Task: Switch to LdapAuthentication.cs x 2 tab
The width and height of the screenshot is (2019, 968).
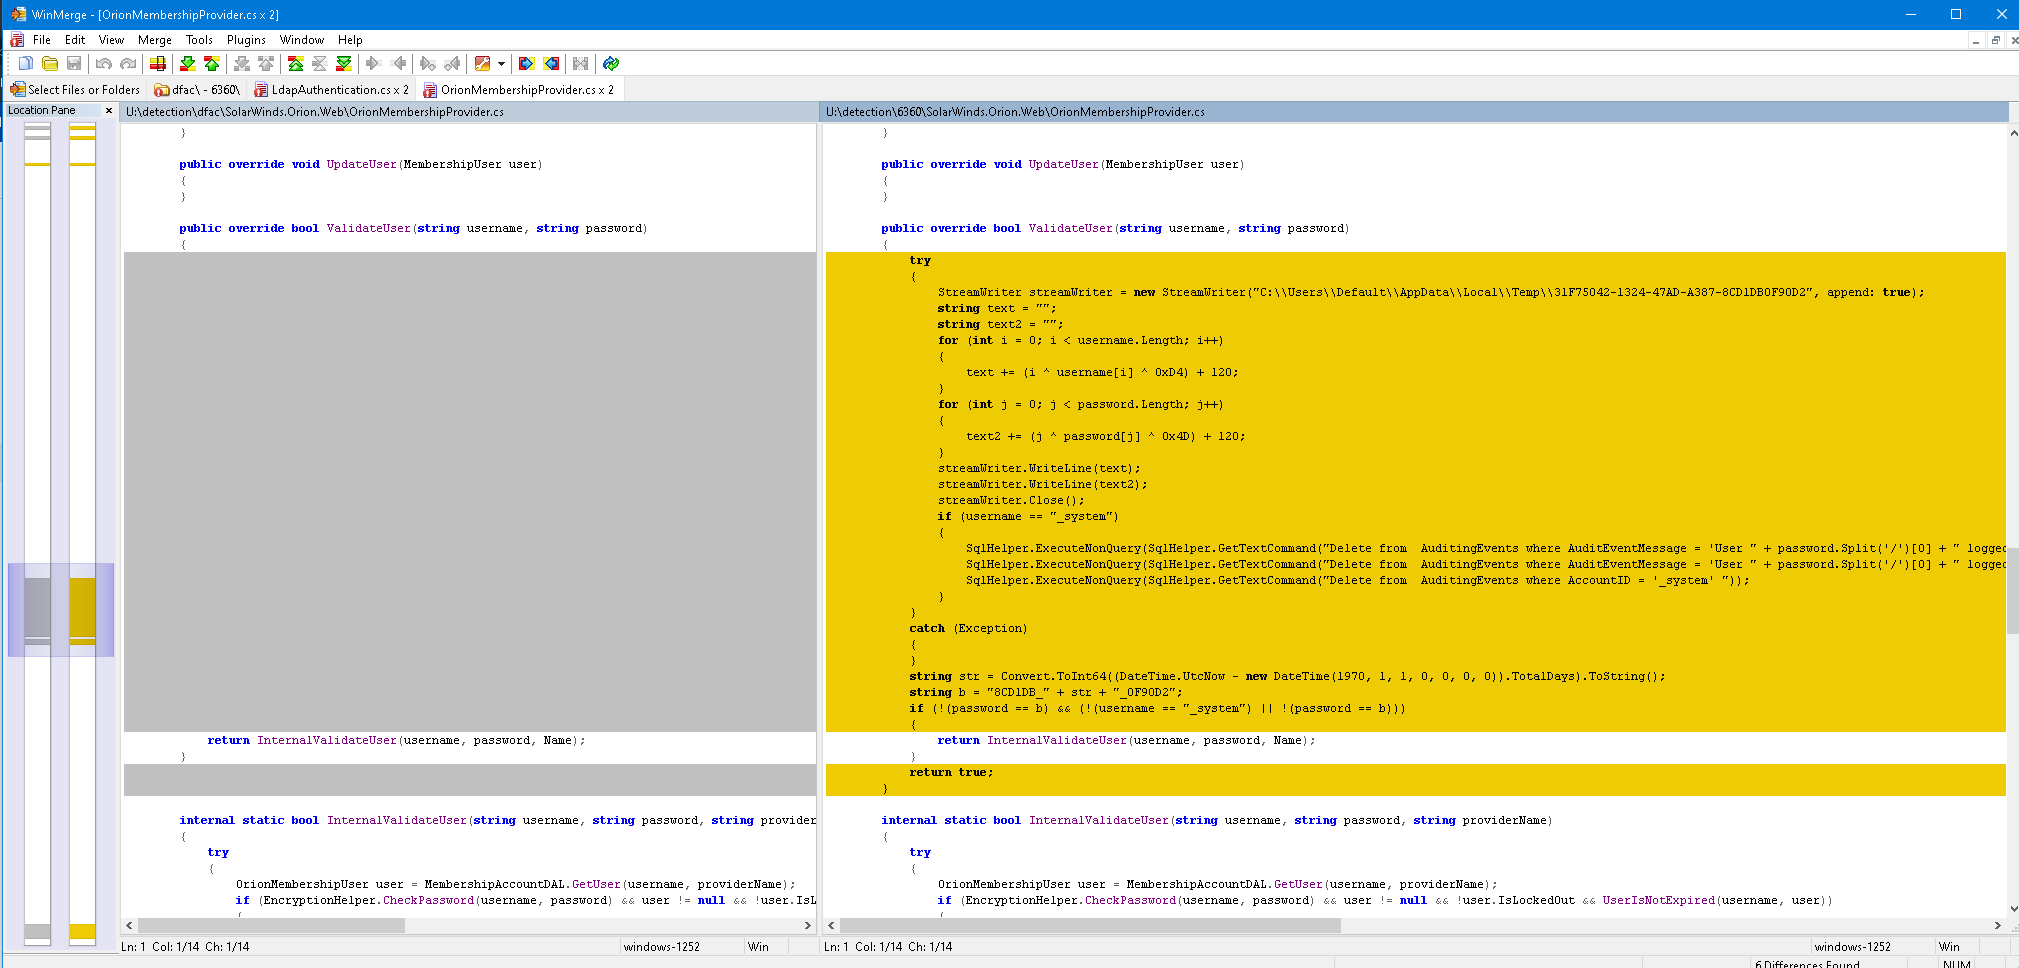Action: point(331,90)
